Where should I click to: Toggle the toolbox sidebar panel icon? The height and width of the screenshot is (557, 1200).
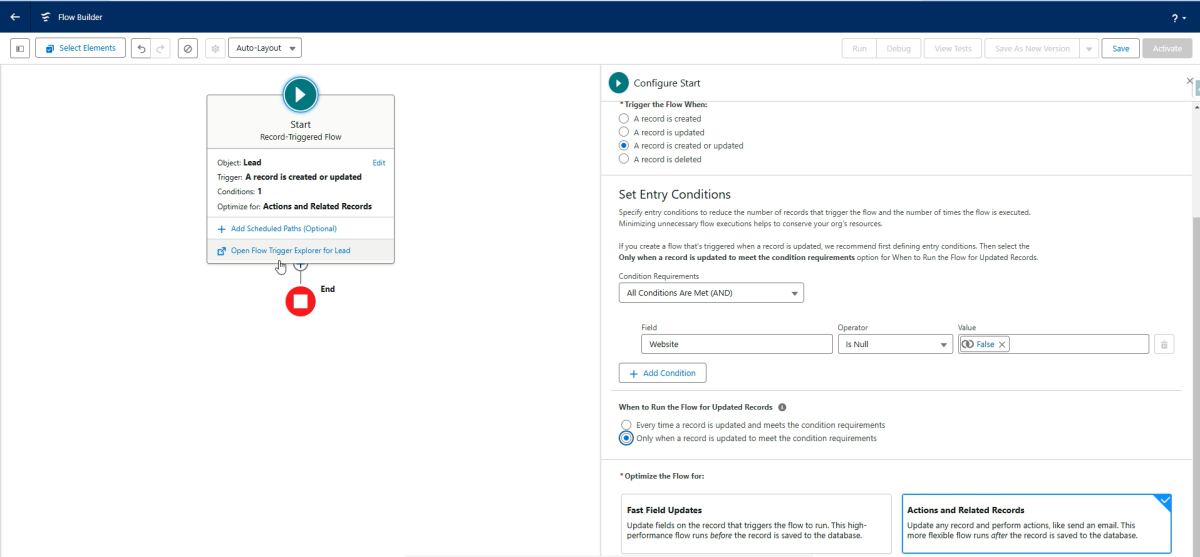coord(19,48)
